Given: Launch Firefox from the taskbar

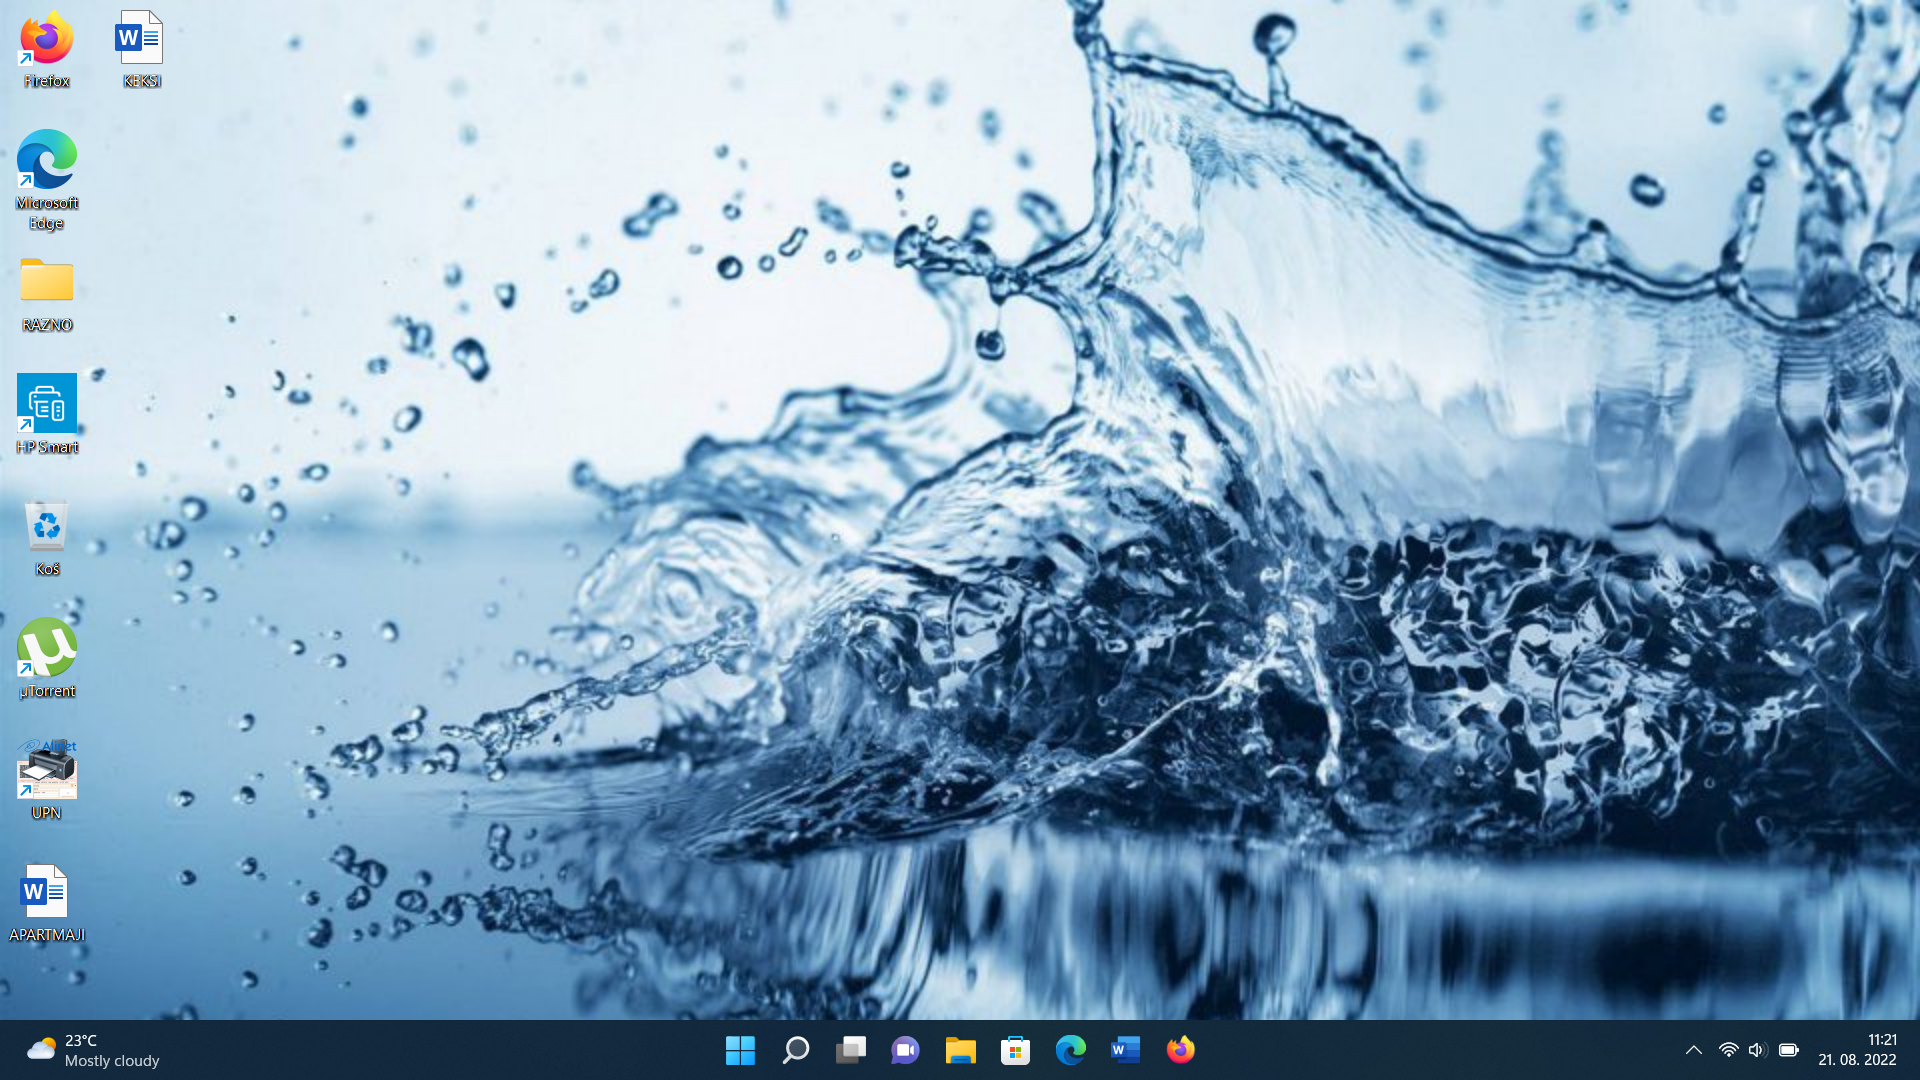Looking at the screenshot, I should [1180, 1050].
